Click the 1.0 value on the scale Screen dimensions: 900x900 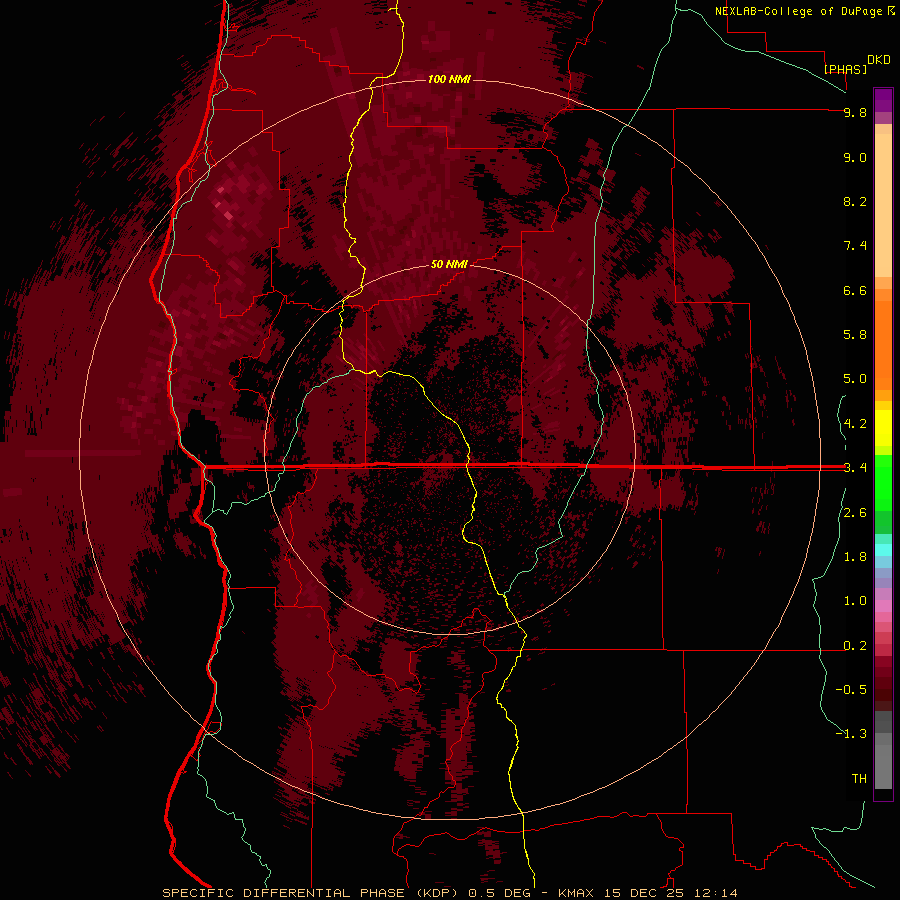[x=855, y=601]
